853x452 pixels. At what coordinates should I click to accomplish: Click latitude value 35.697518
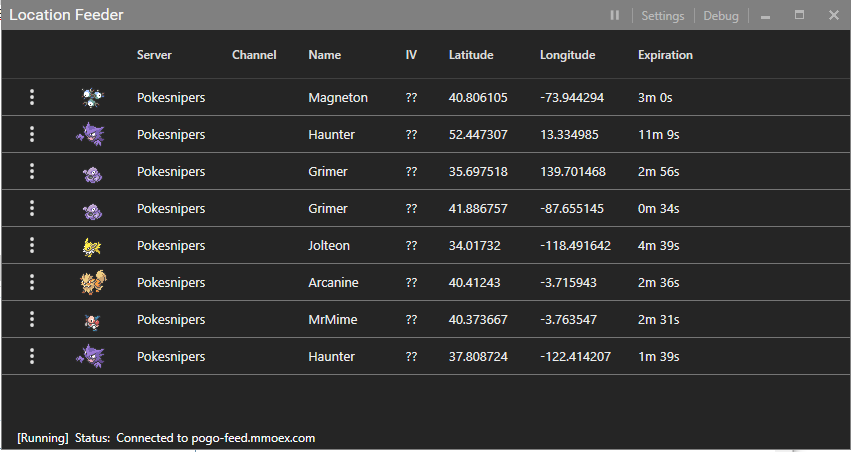pos(478,172)
